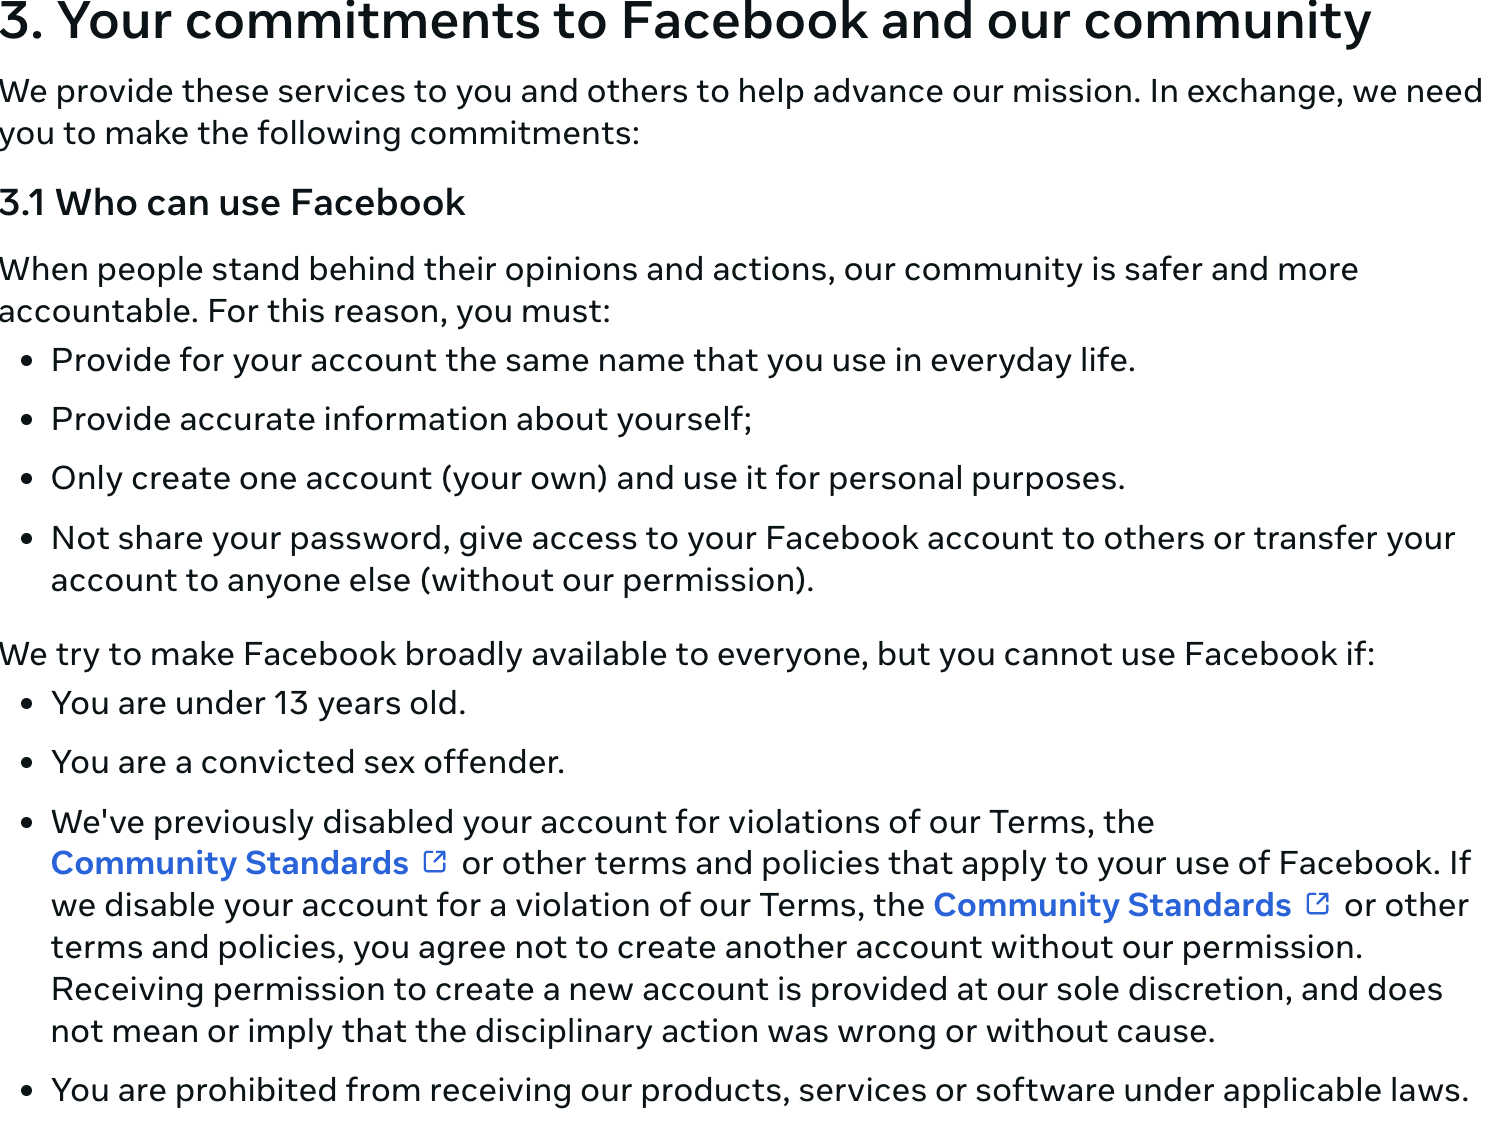Click bullet marker beside "You are under 13"
The height and width of the screenshot is (1134, 1489).
pos(28,704)
